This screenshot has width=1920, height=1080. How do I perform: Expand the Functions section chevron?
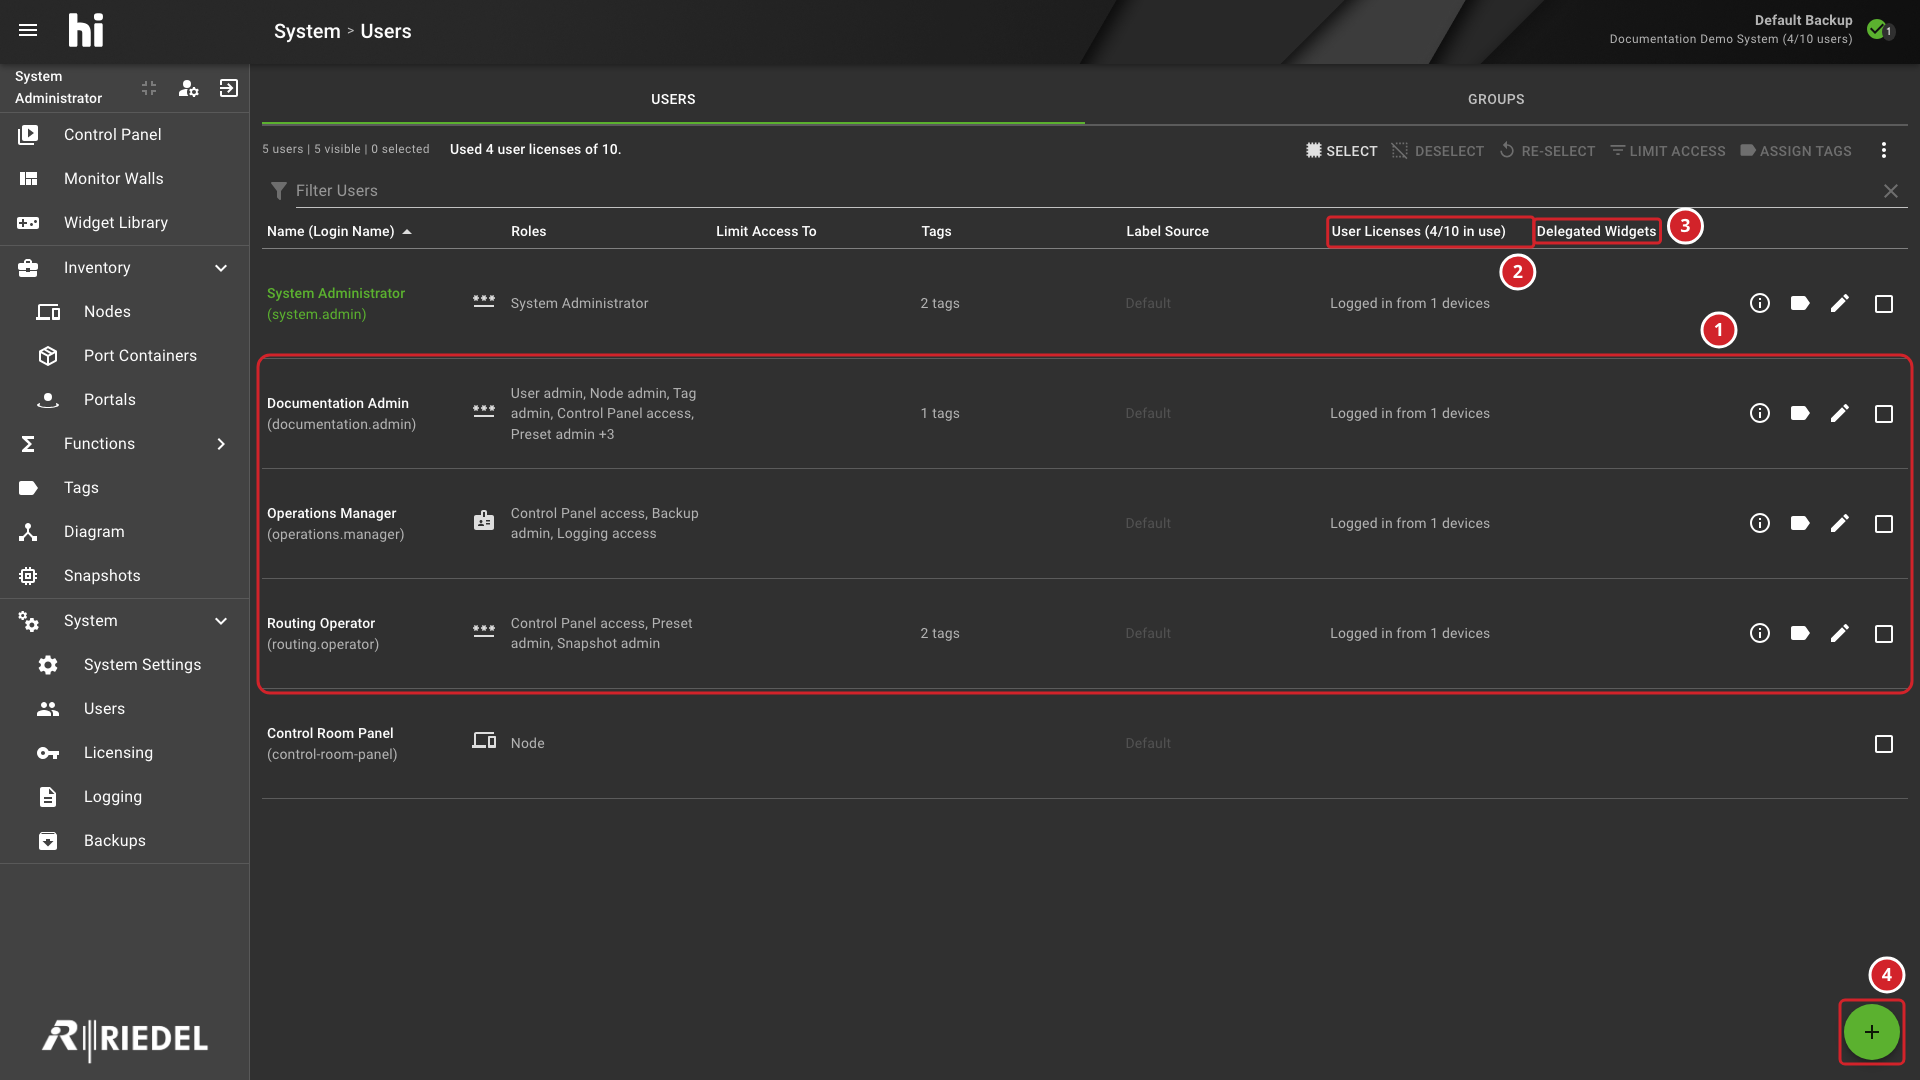[221, 444]
